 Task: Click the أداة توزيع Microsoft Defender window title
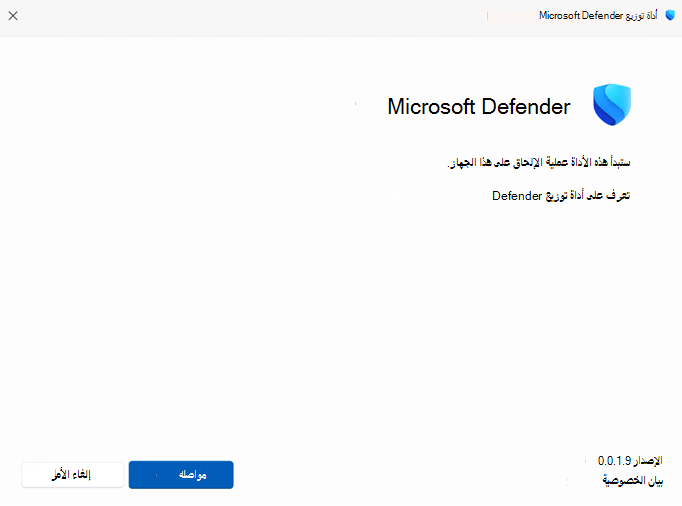point(598,16)
